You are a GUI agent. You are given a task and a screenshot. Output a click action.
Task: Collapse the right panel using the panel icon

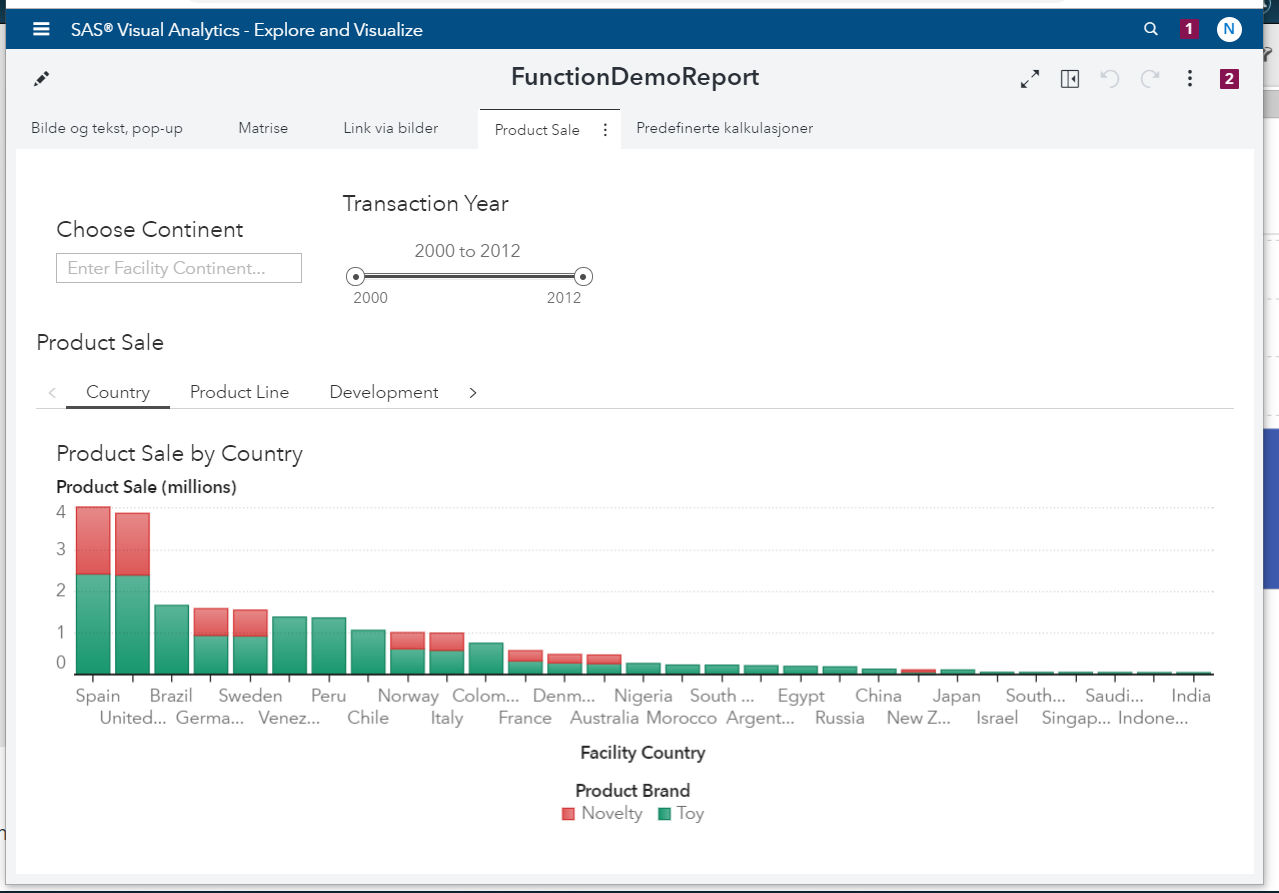(x=1069, y=78)
